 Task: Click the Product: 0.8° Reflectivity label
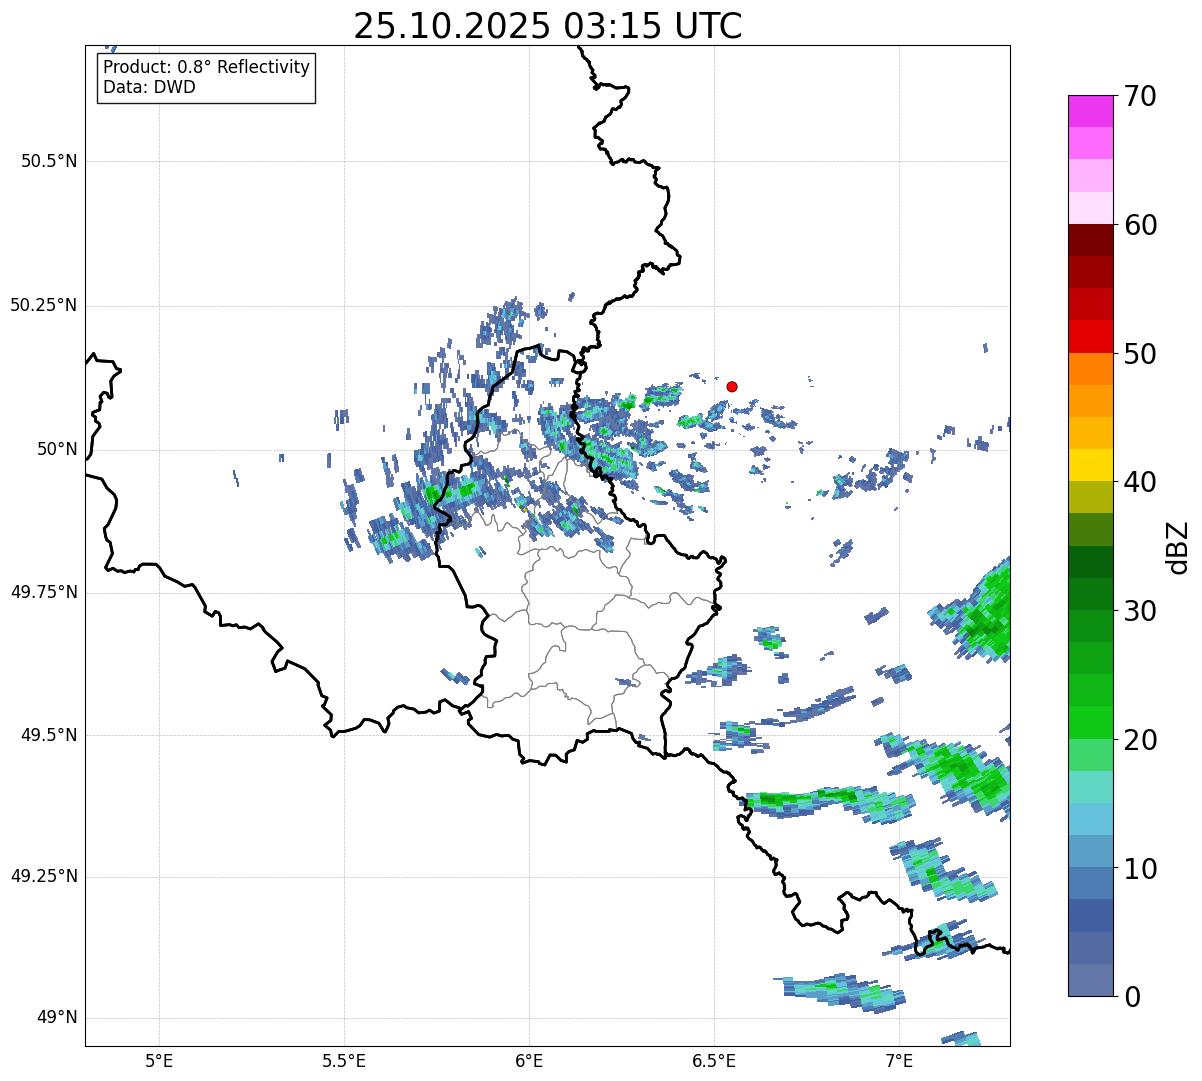coord(207,67)
